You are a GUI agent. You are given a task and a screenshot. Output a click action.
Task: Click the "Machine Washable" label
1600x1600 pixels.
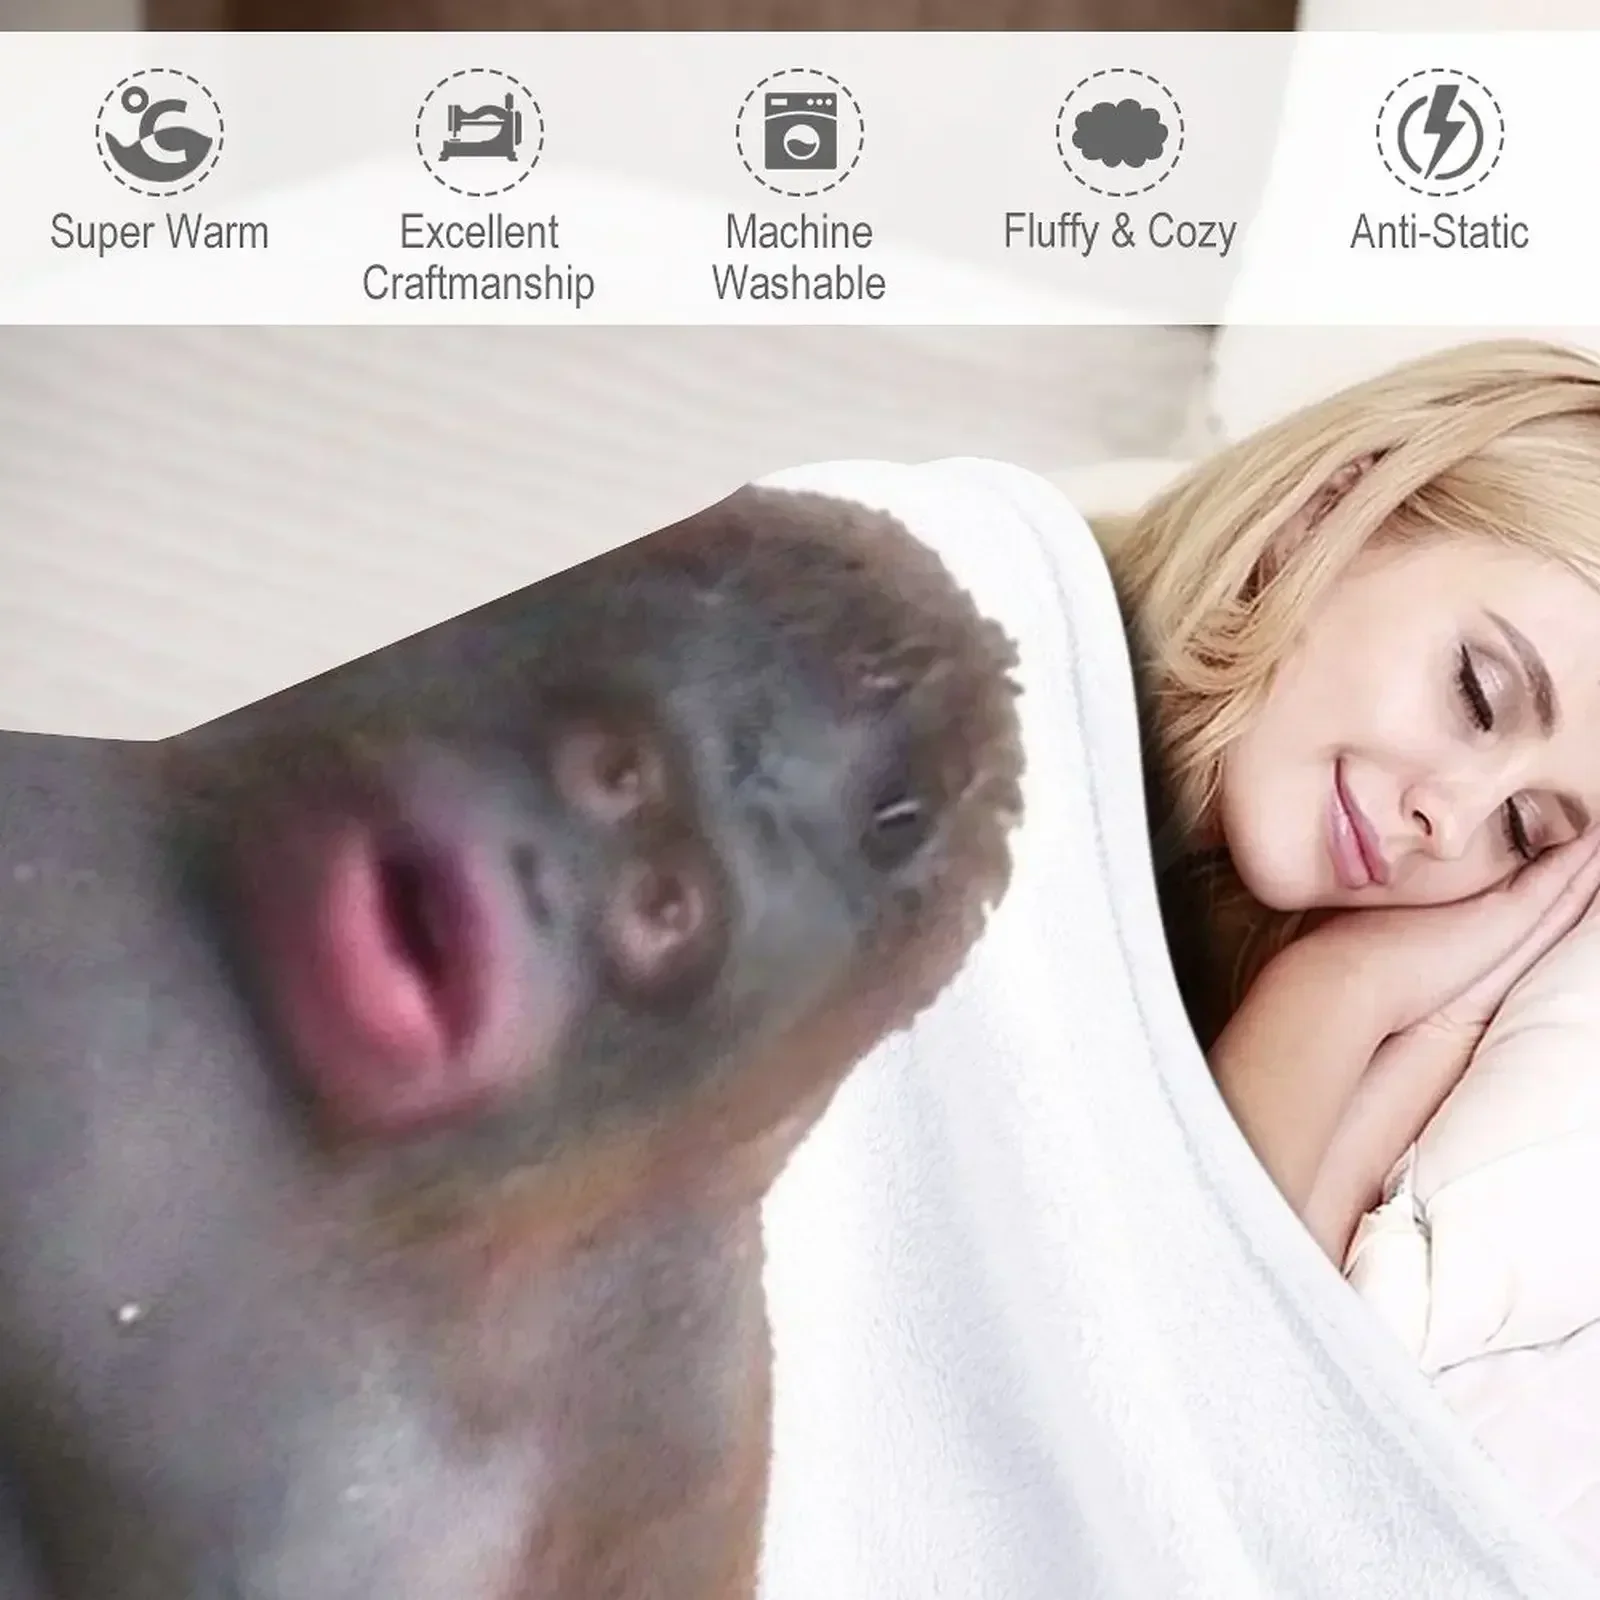pos(799,258)
